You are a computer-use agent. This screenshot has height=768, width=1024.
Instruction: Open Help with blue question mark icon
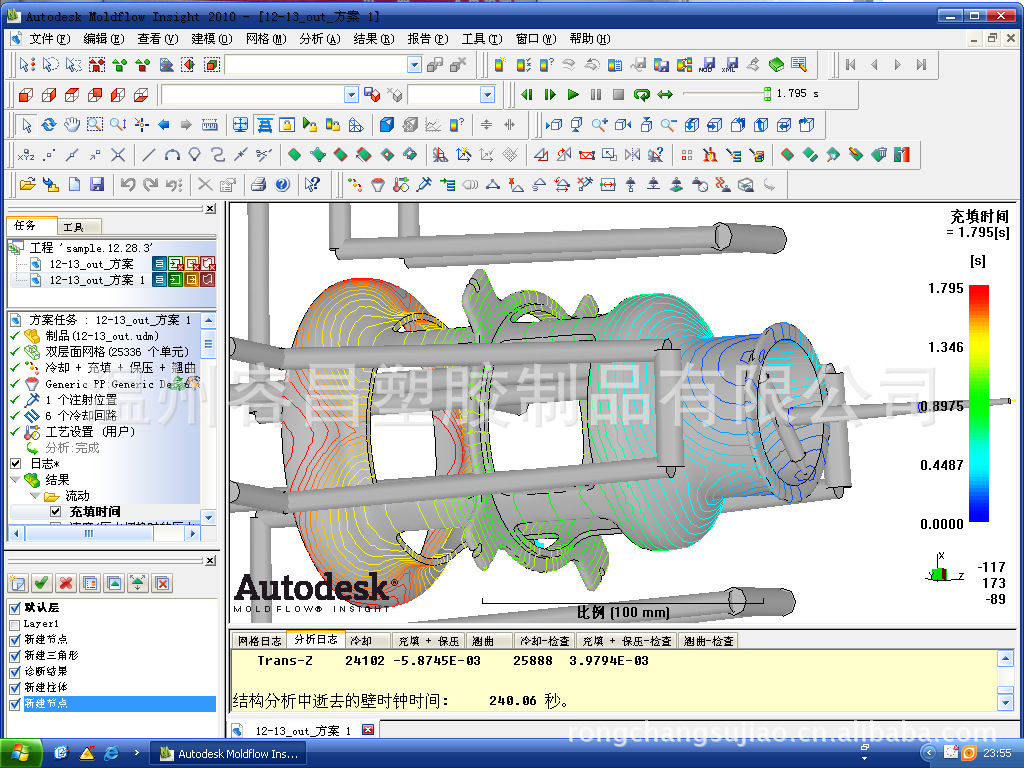pyautogui.click(x=282, y=185)
